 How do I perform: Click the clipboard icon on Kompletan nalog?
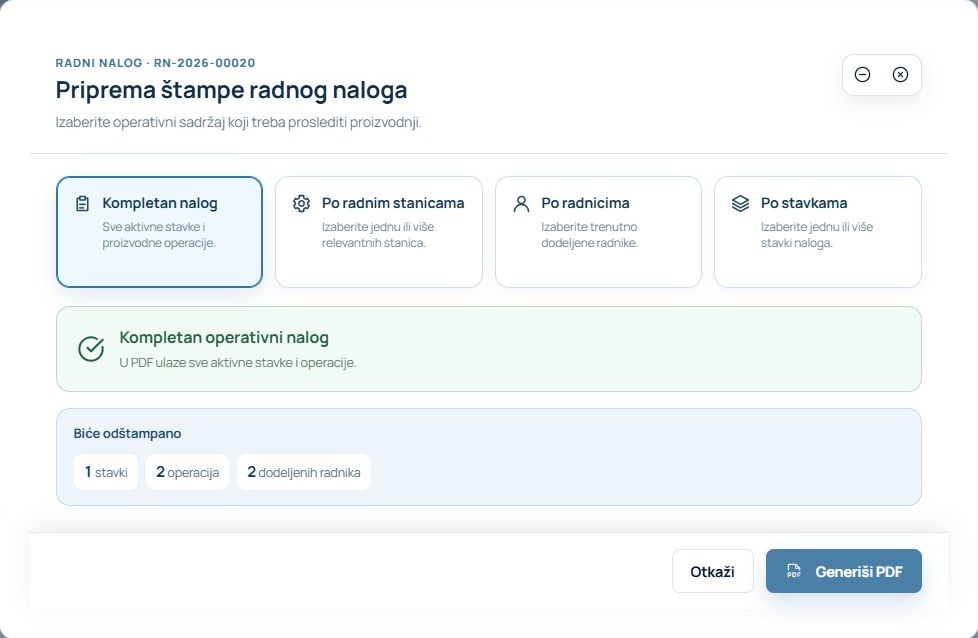tap(82, 203)
